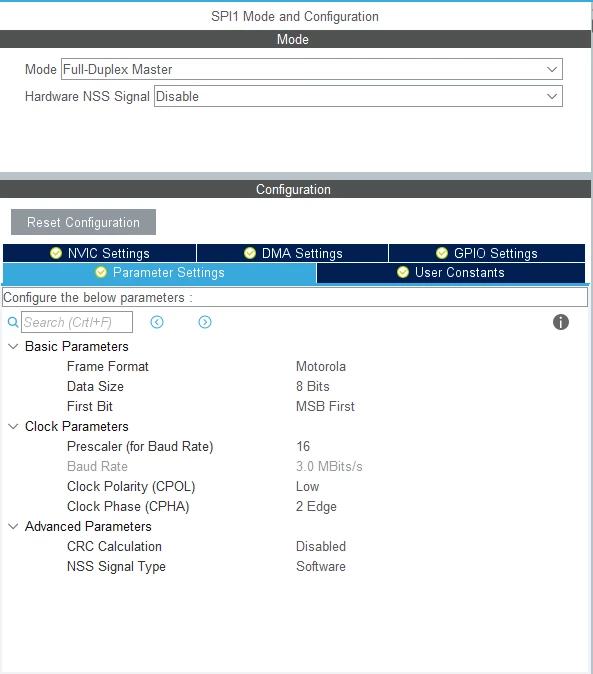Click the Clock Polarity (CPOL) label

[131, 487]
